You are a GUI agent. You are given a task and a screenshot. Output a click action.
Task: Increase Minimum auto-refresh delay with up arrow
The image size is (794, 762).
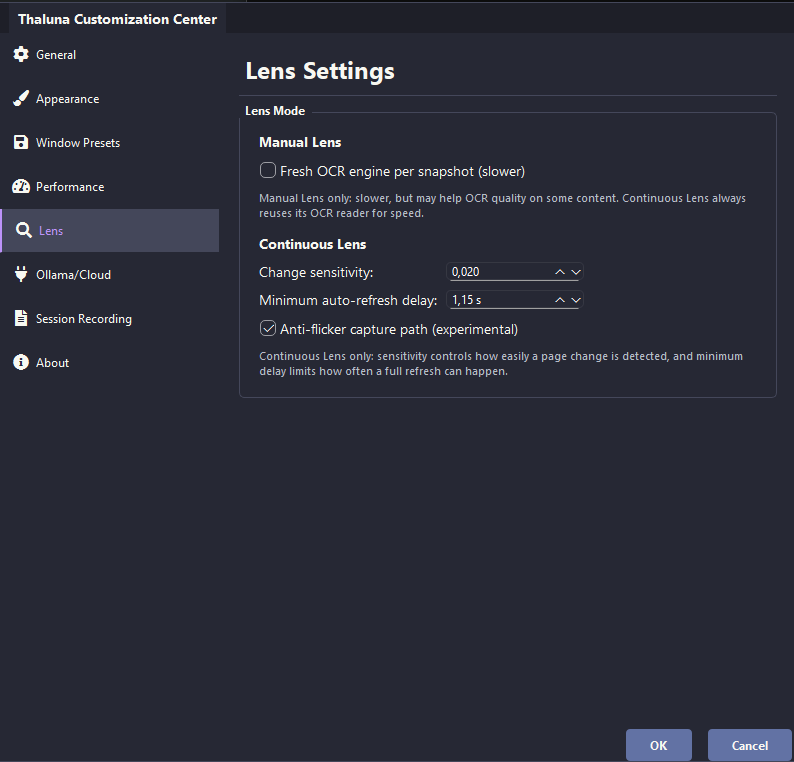coord(560,300)
